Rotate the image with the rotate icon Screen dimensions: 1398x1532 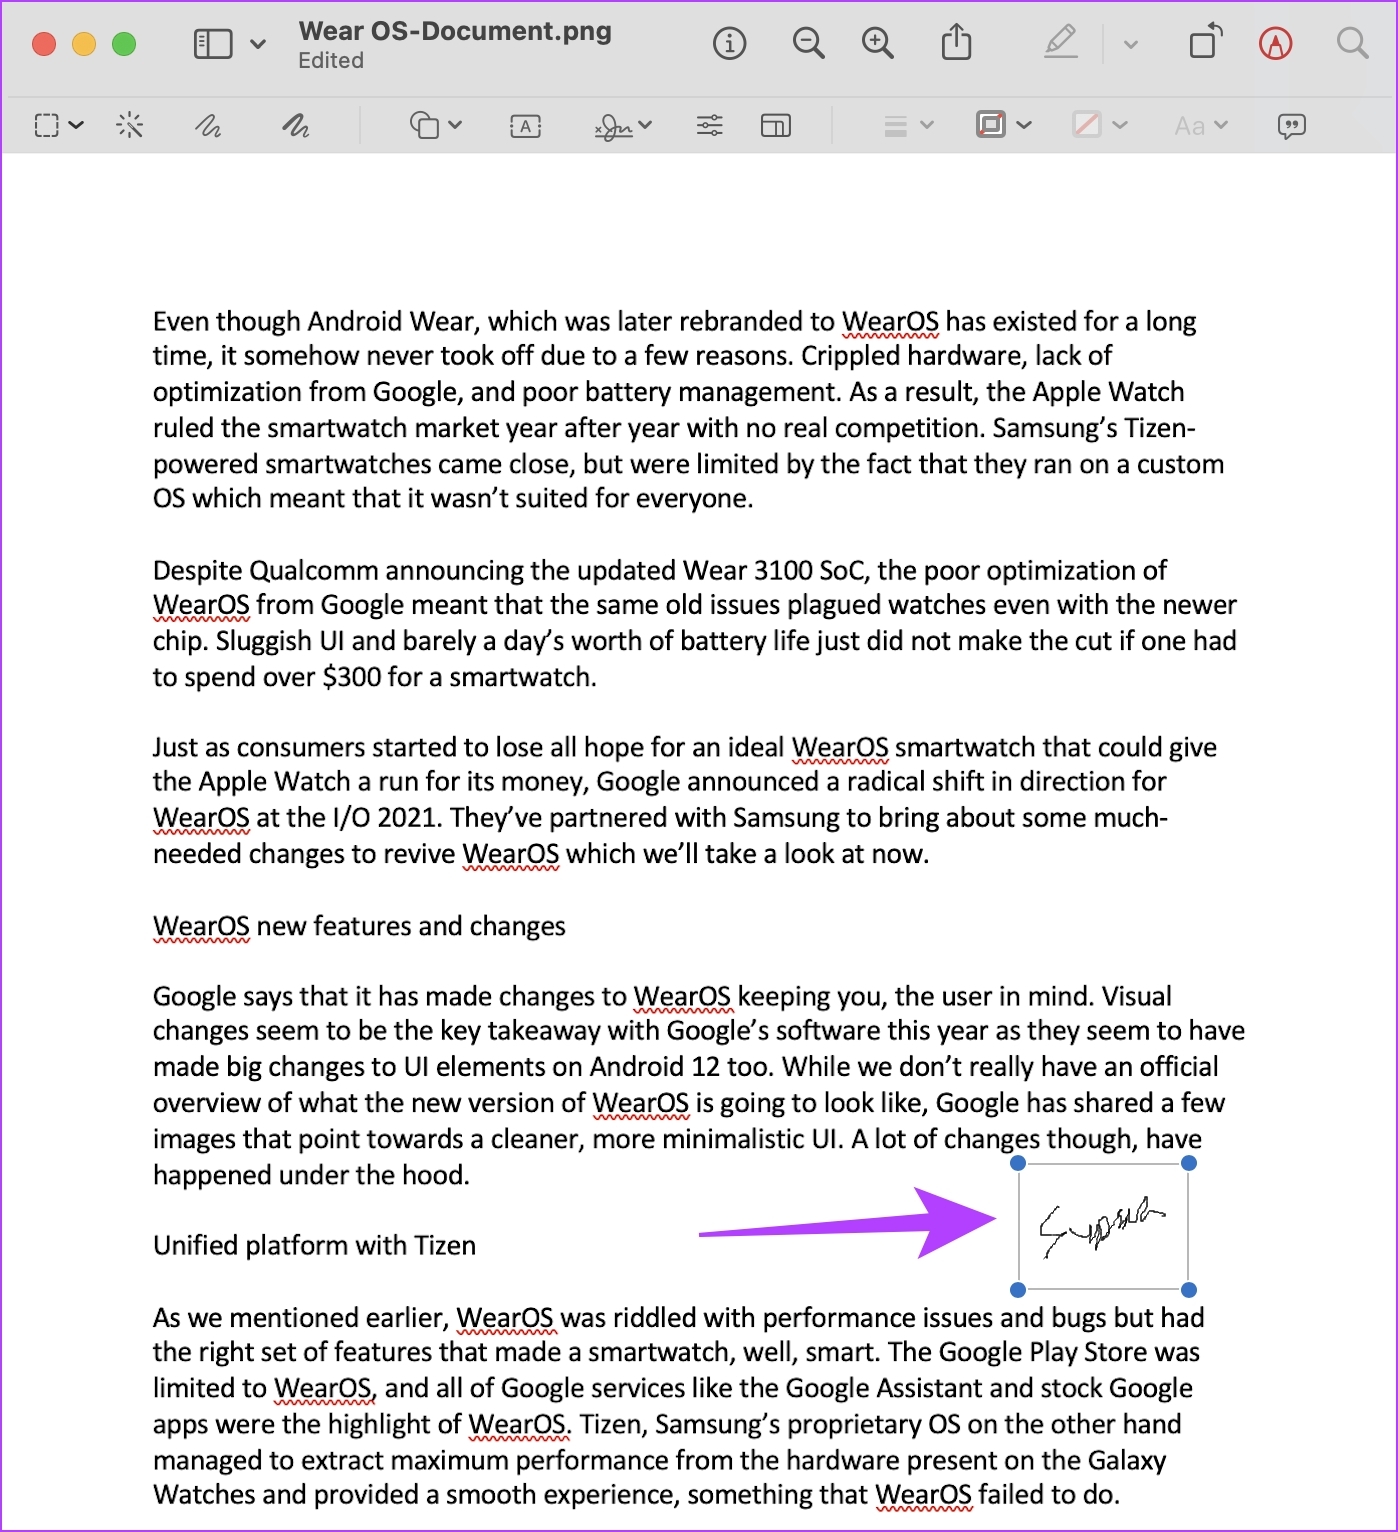tap(1205, 42)
